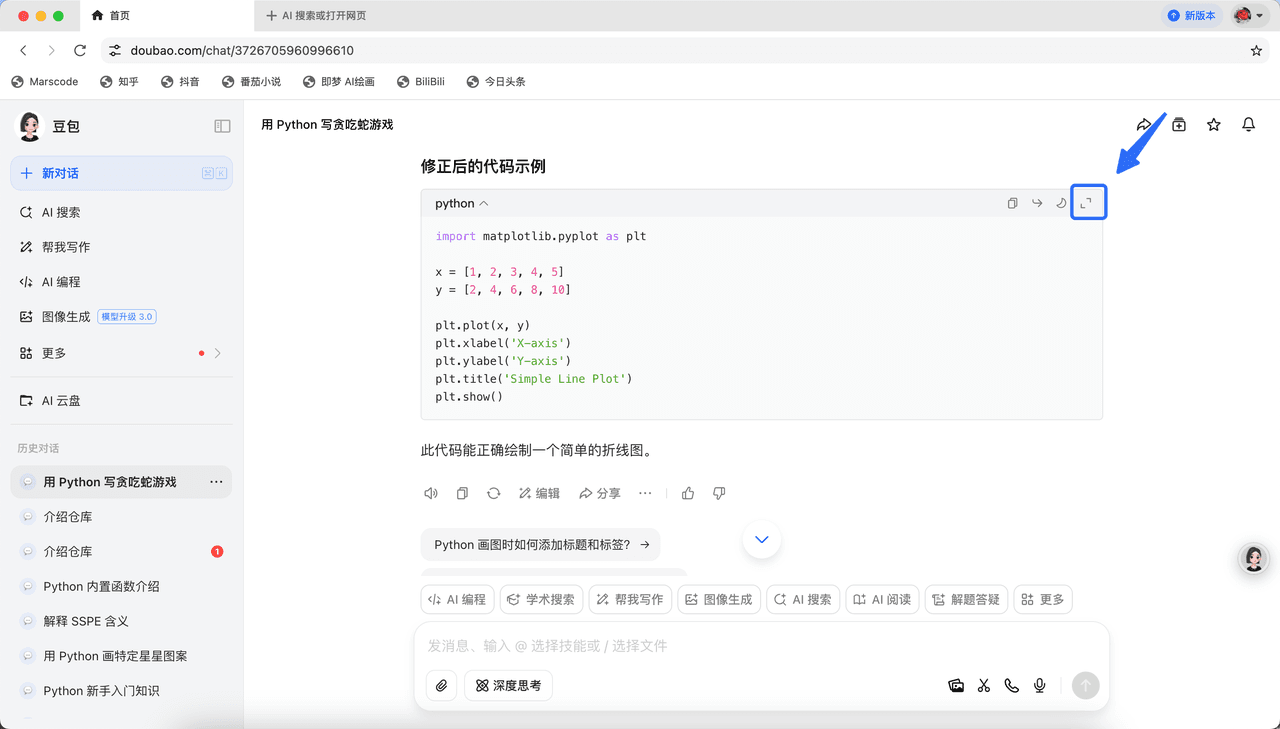Regenerate the response
The image size is (1280, 729).
493,493
